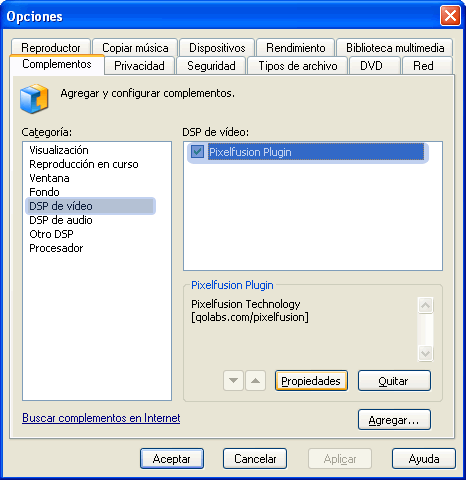The image size is (466, 480).
Task: Open the Reproductor tab
Action: coord(51,48)
